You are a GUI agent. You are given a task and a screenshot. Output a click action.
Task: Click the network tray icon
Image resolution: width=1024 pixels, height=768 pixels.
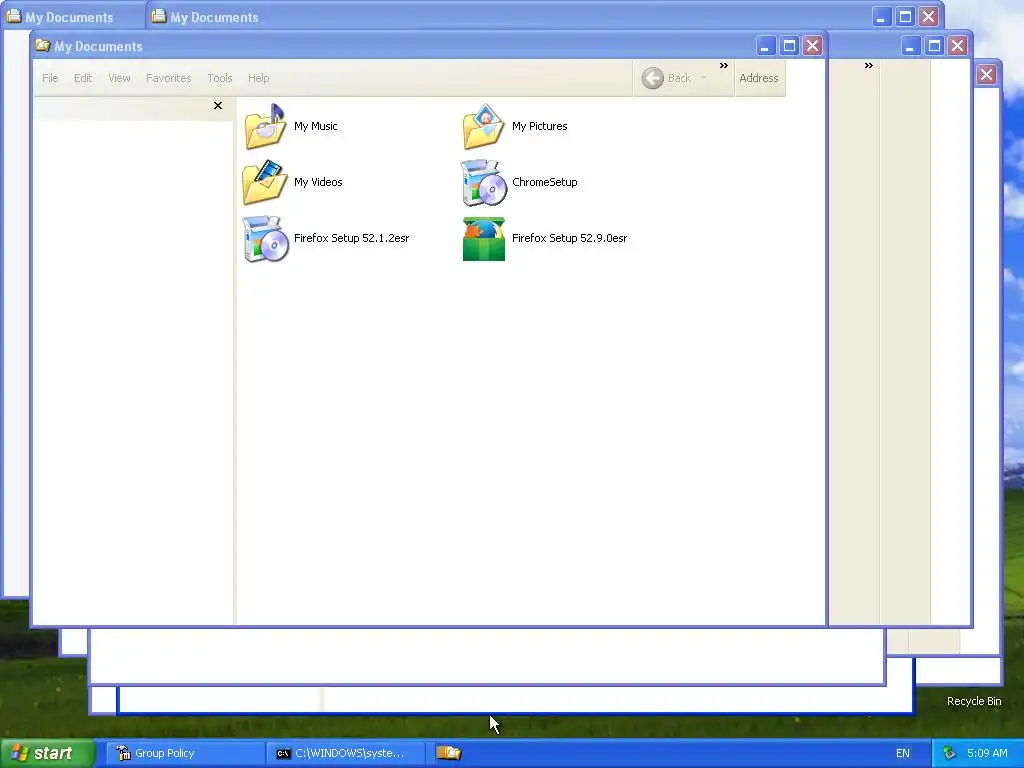point(950,754)
